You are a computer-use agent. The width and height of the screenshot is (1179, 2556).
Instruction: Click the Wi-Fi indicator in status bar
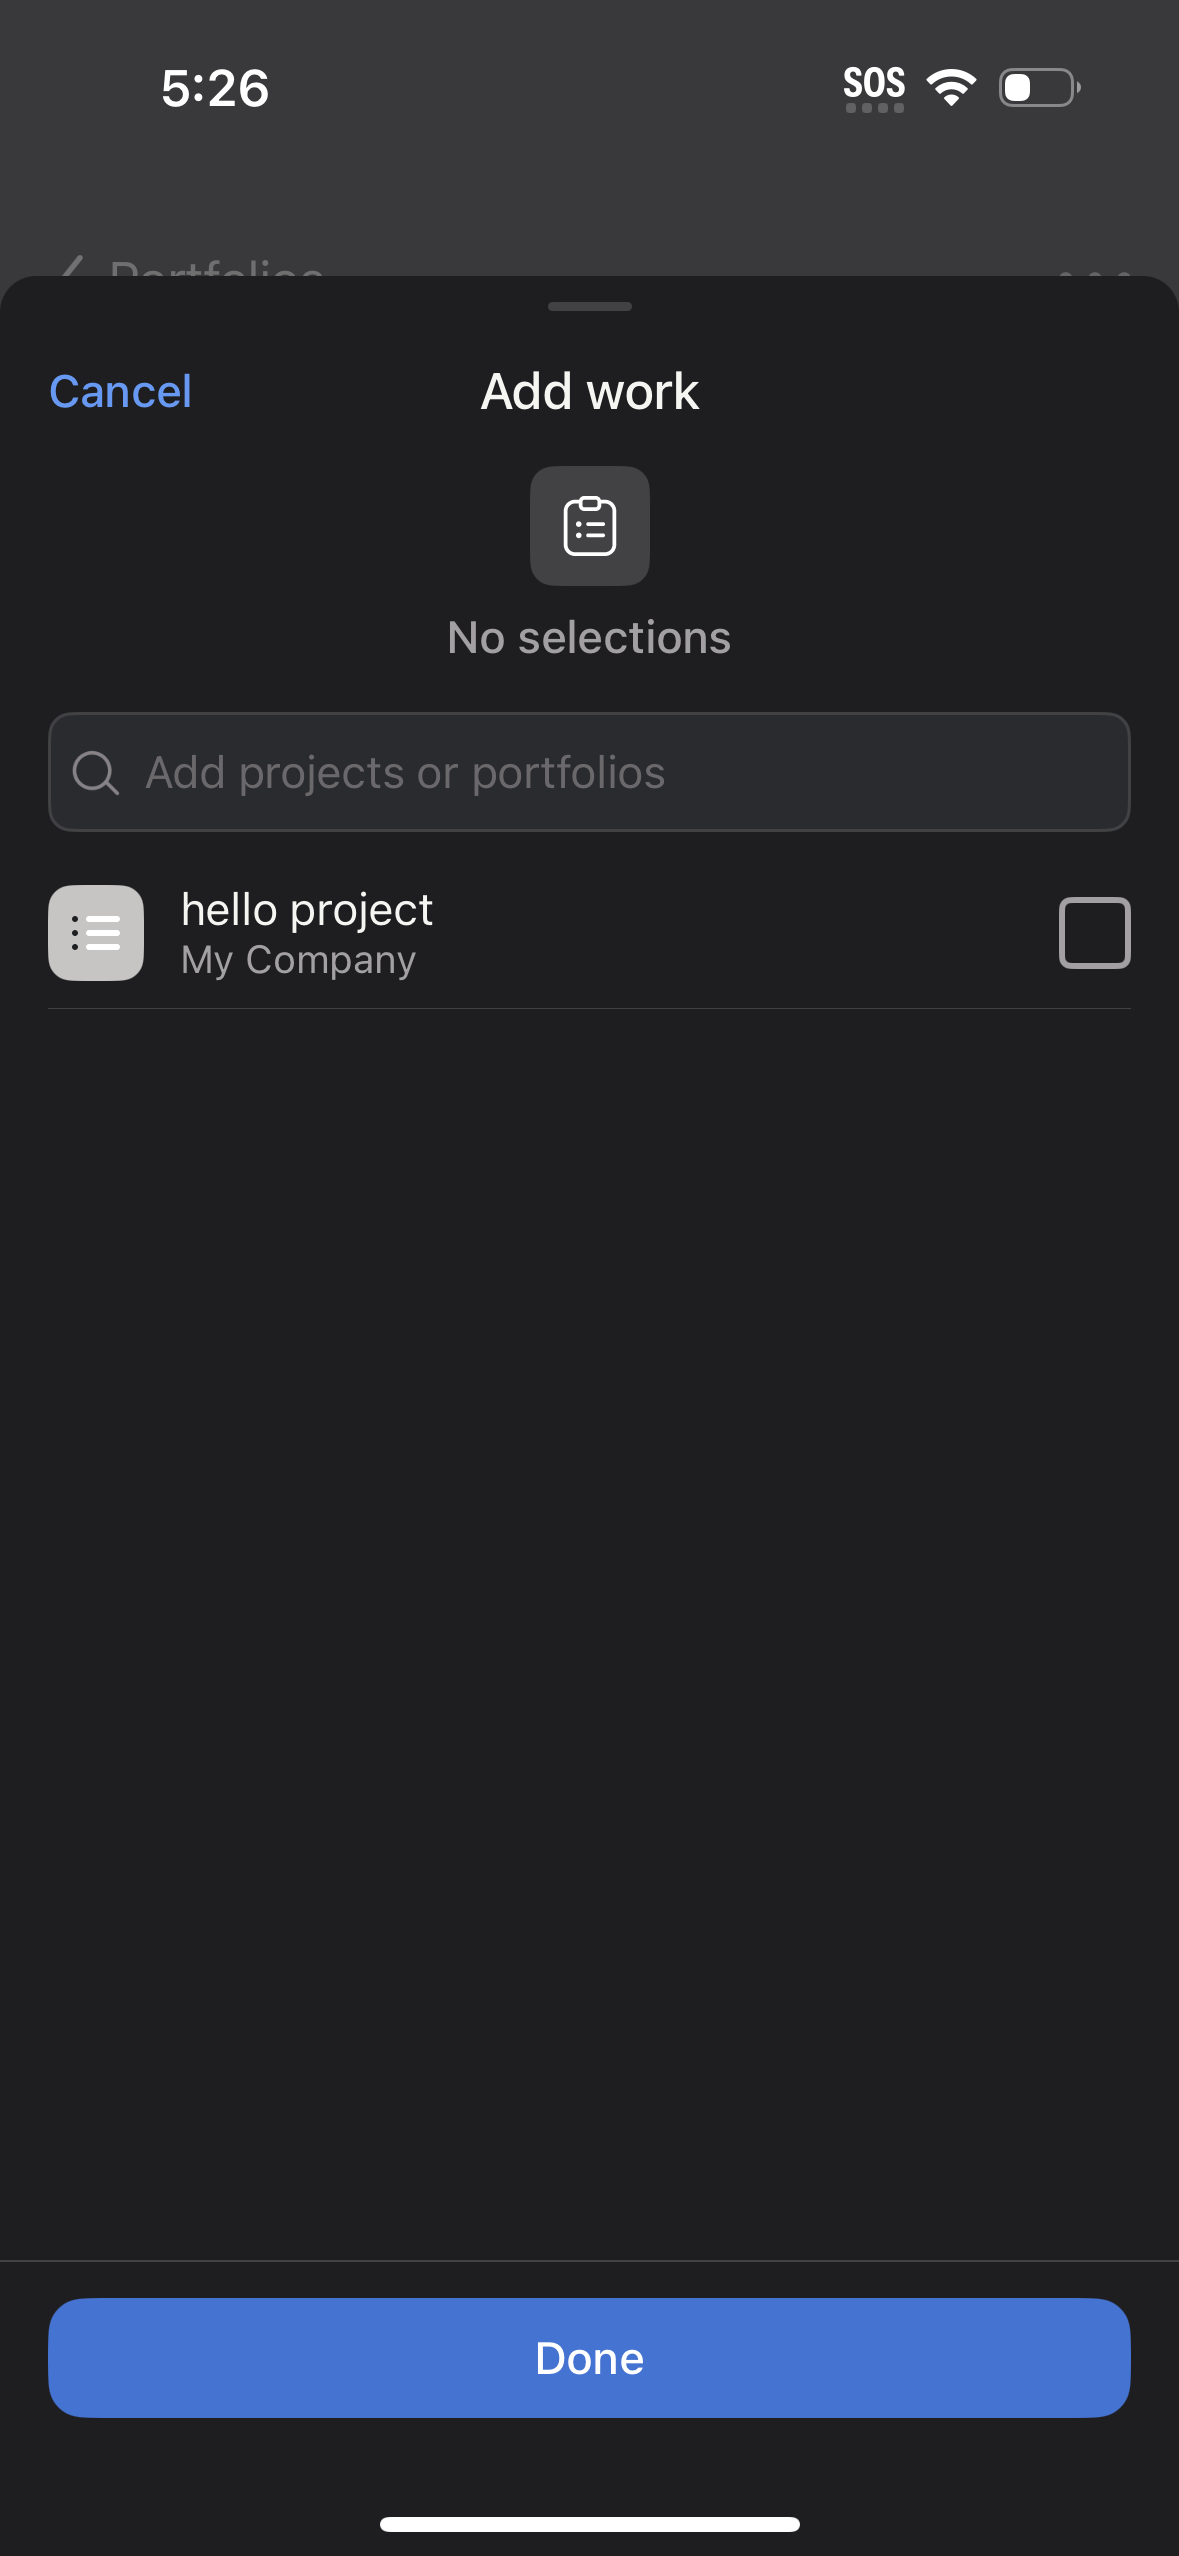950,87
